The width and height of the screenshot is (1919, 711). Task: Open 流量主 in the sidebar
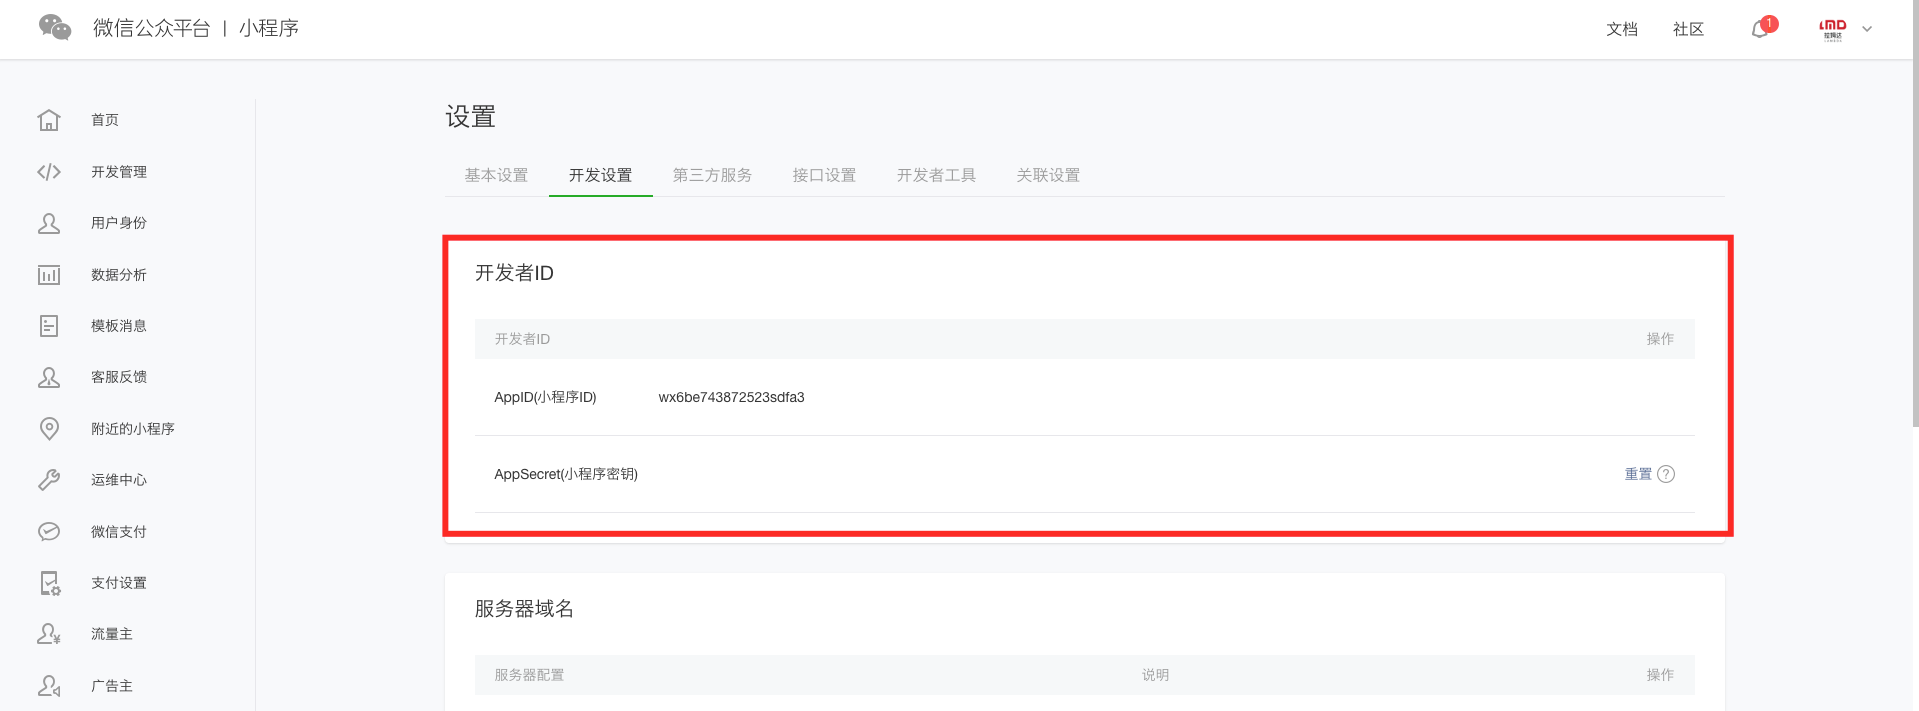(112, 634)
